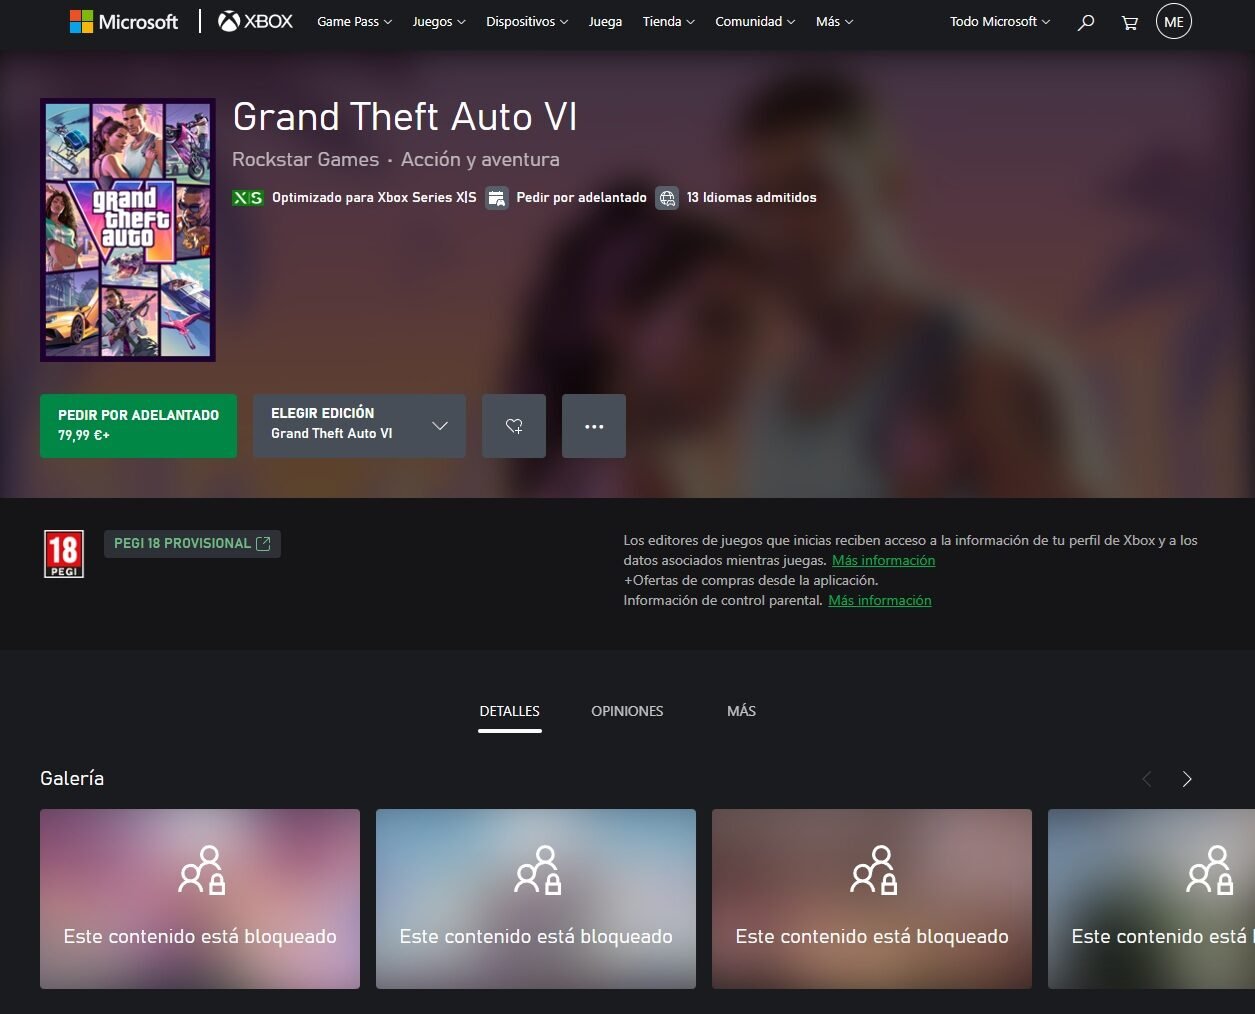This screenshot has width=1255, height=1014.
Task: Click +Ofertas de compras desde la aplicación text
Action: click(x=751, y=581)
